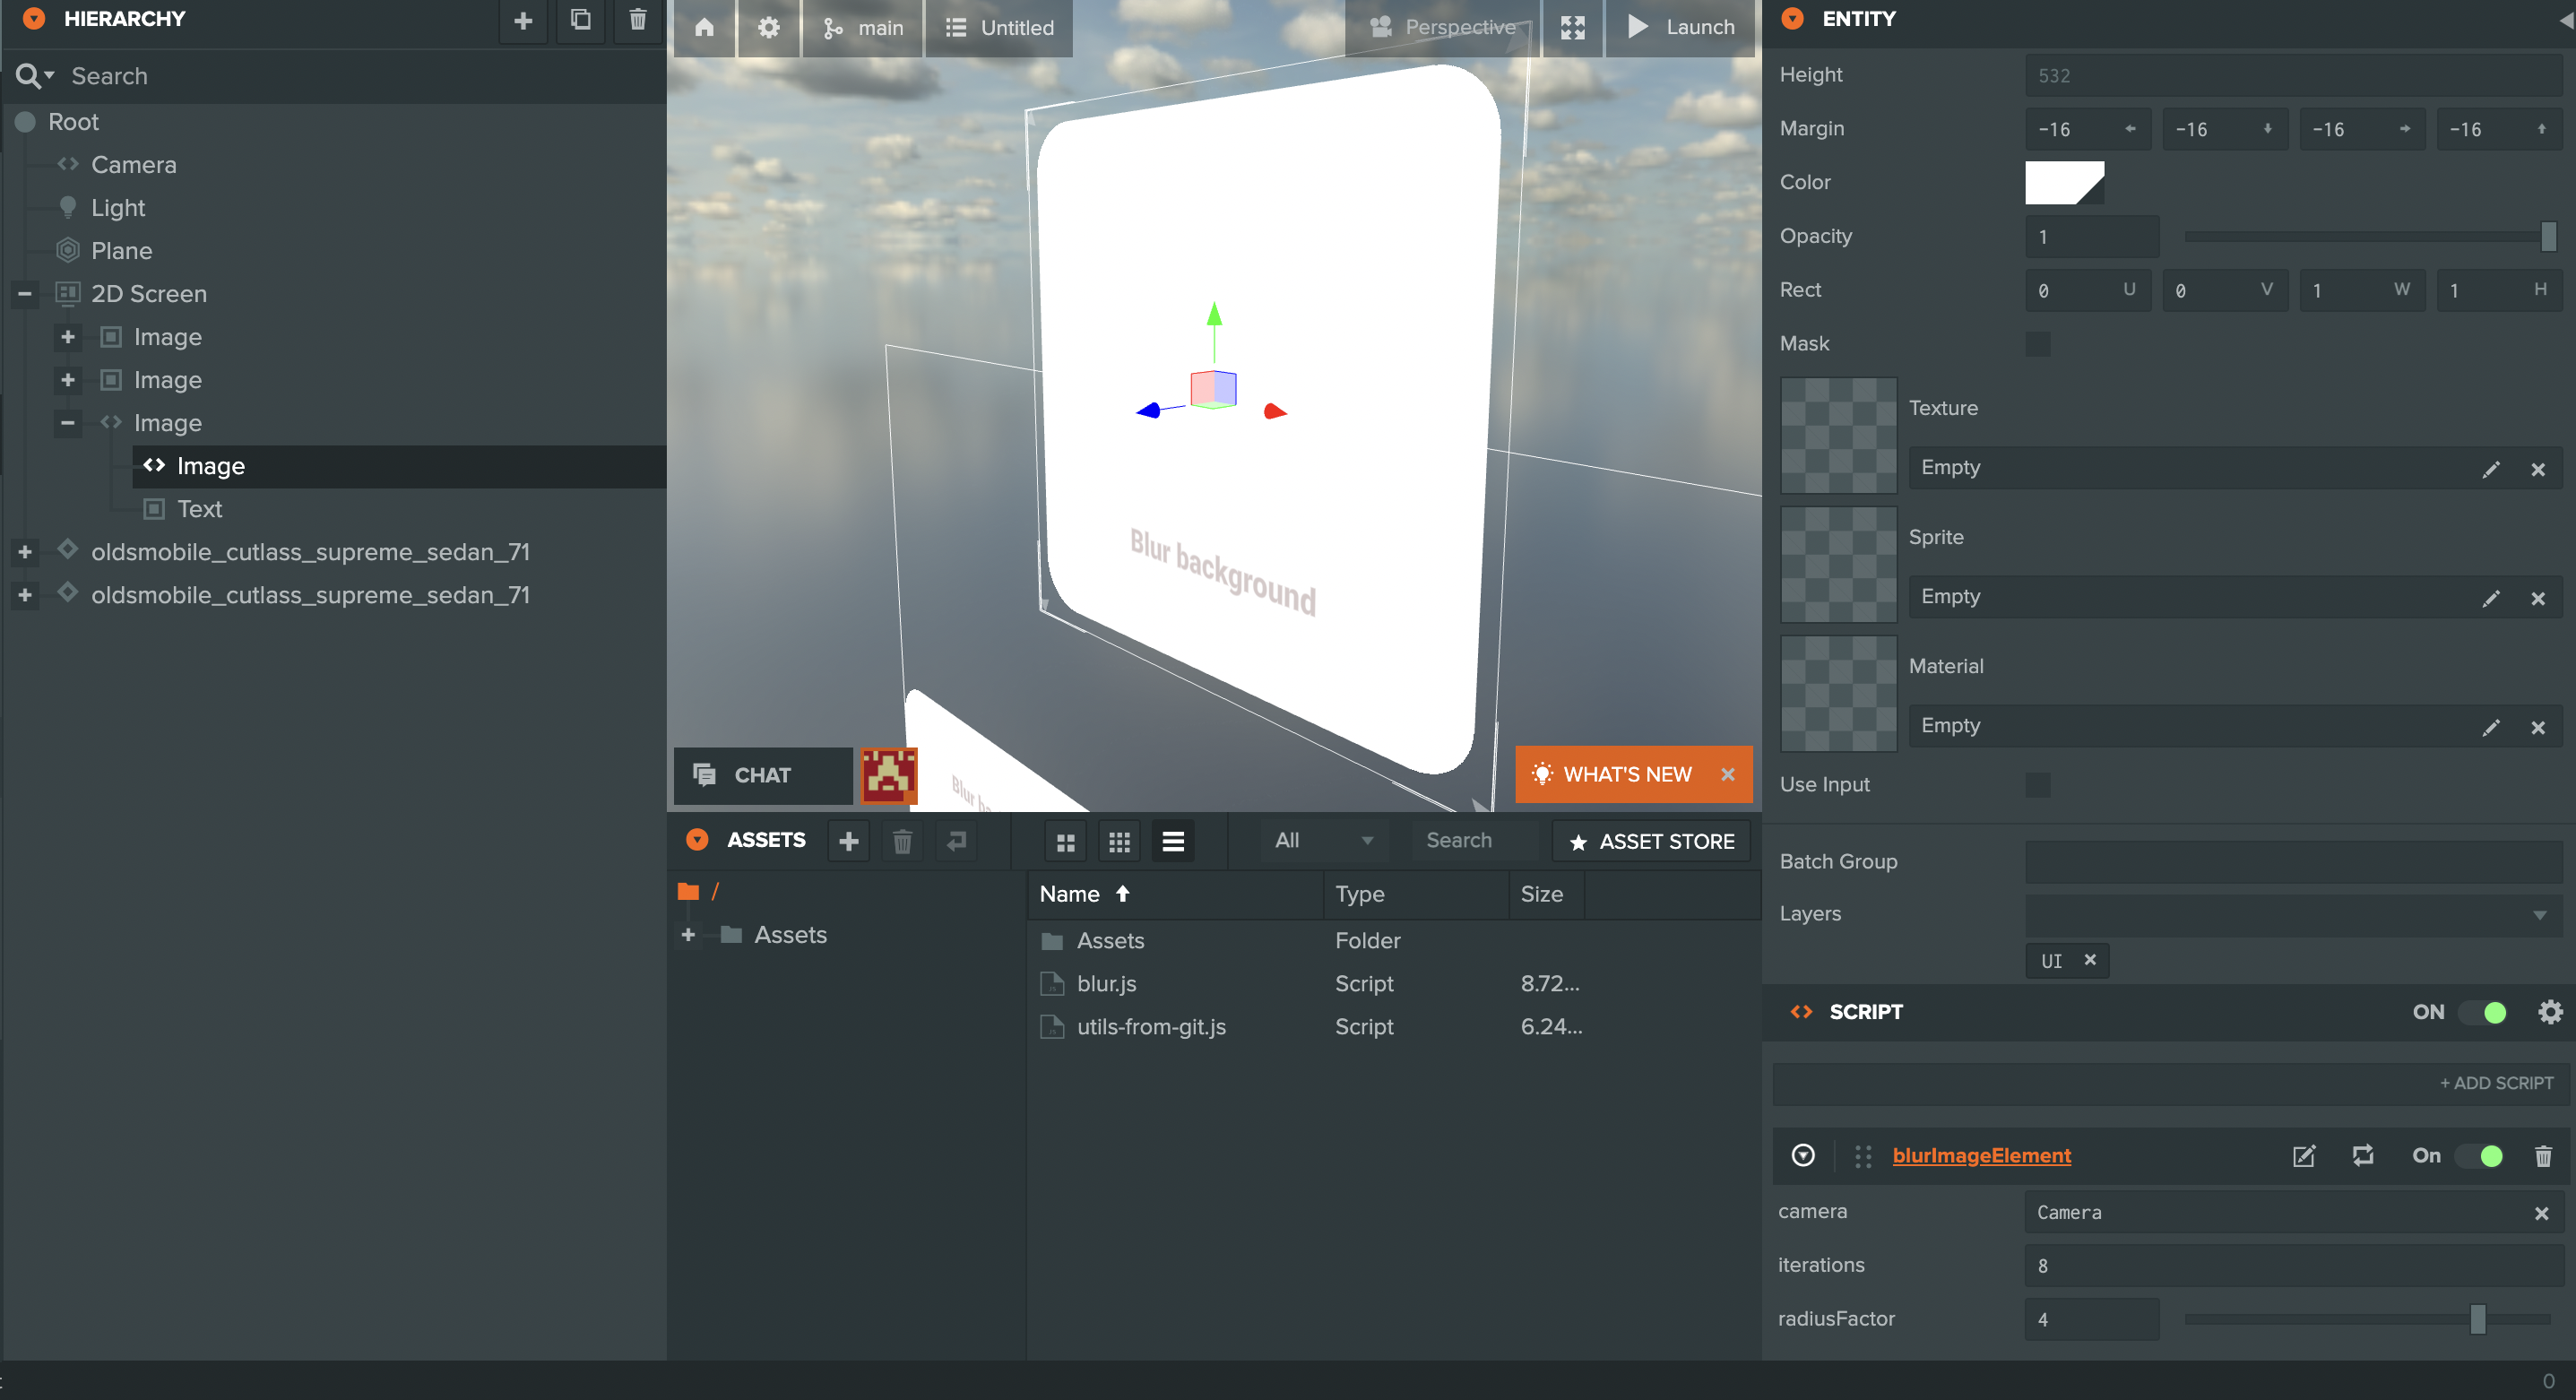Open the All asset filter dropdown
This screenshot has width=2576, height=1400.
pos(1322,840)
